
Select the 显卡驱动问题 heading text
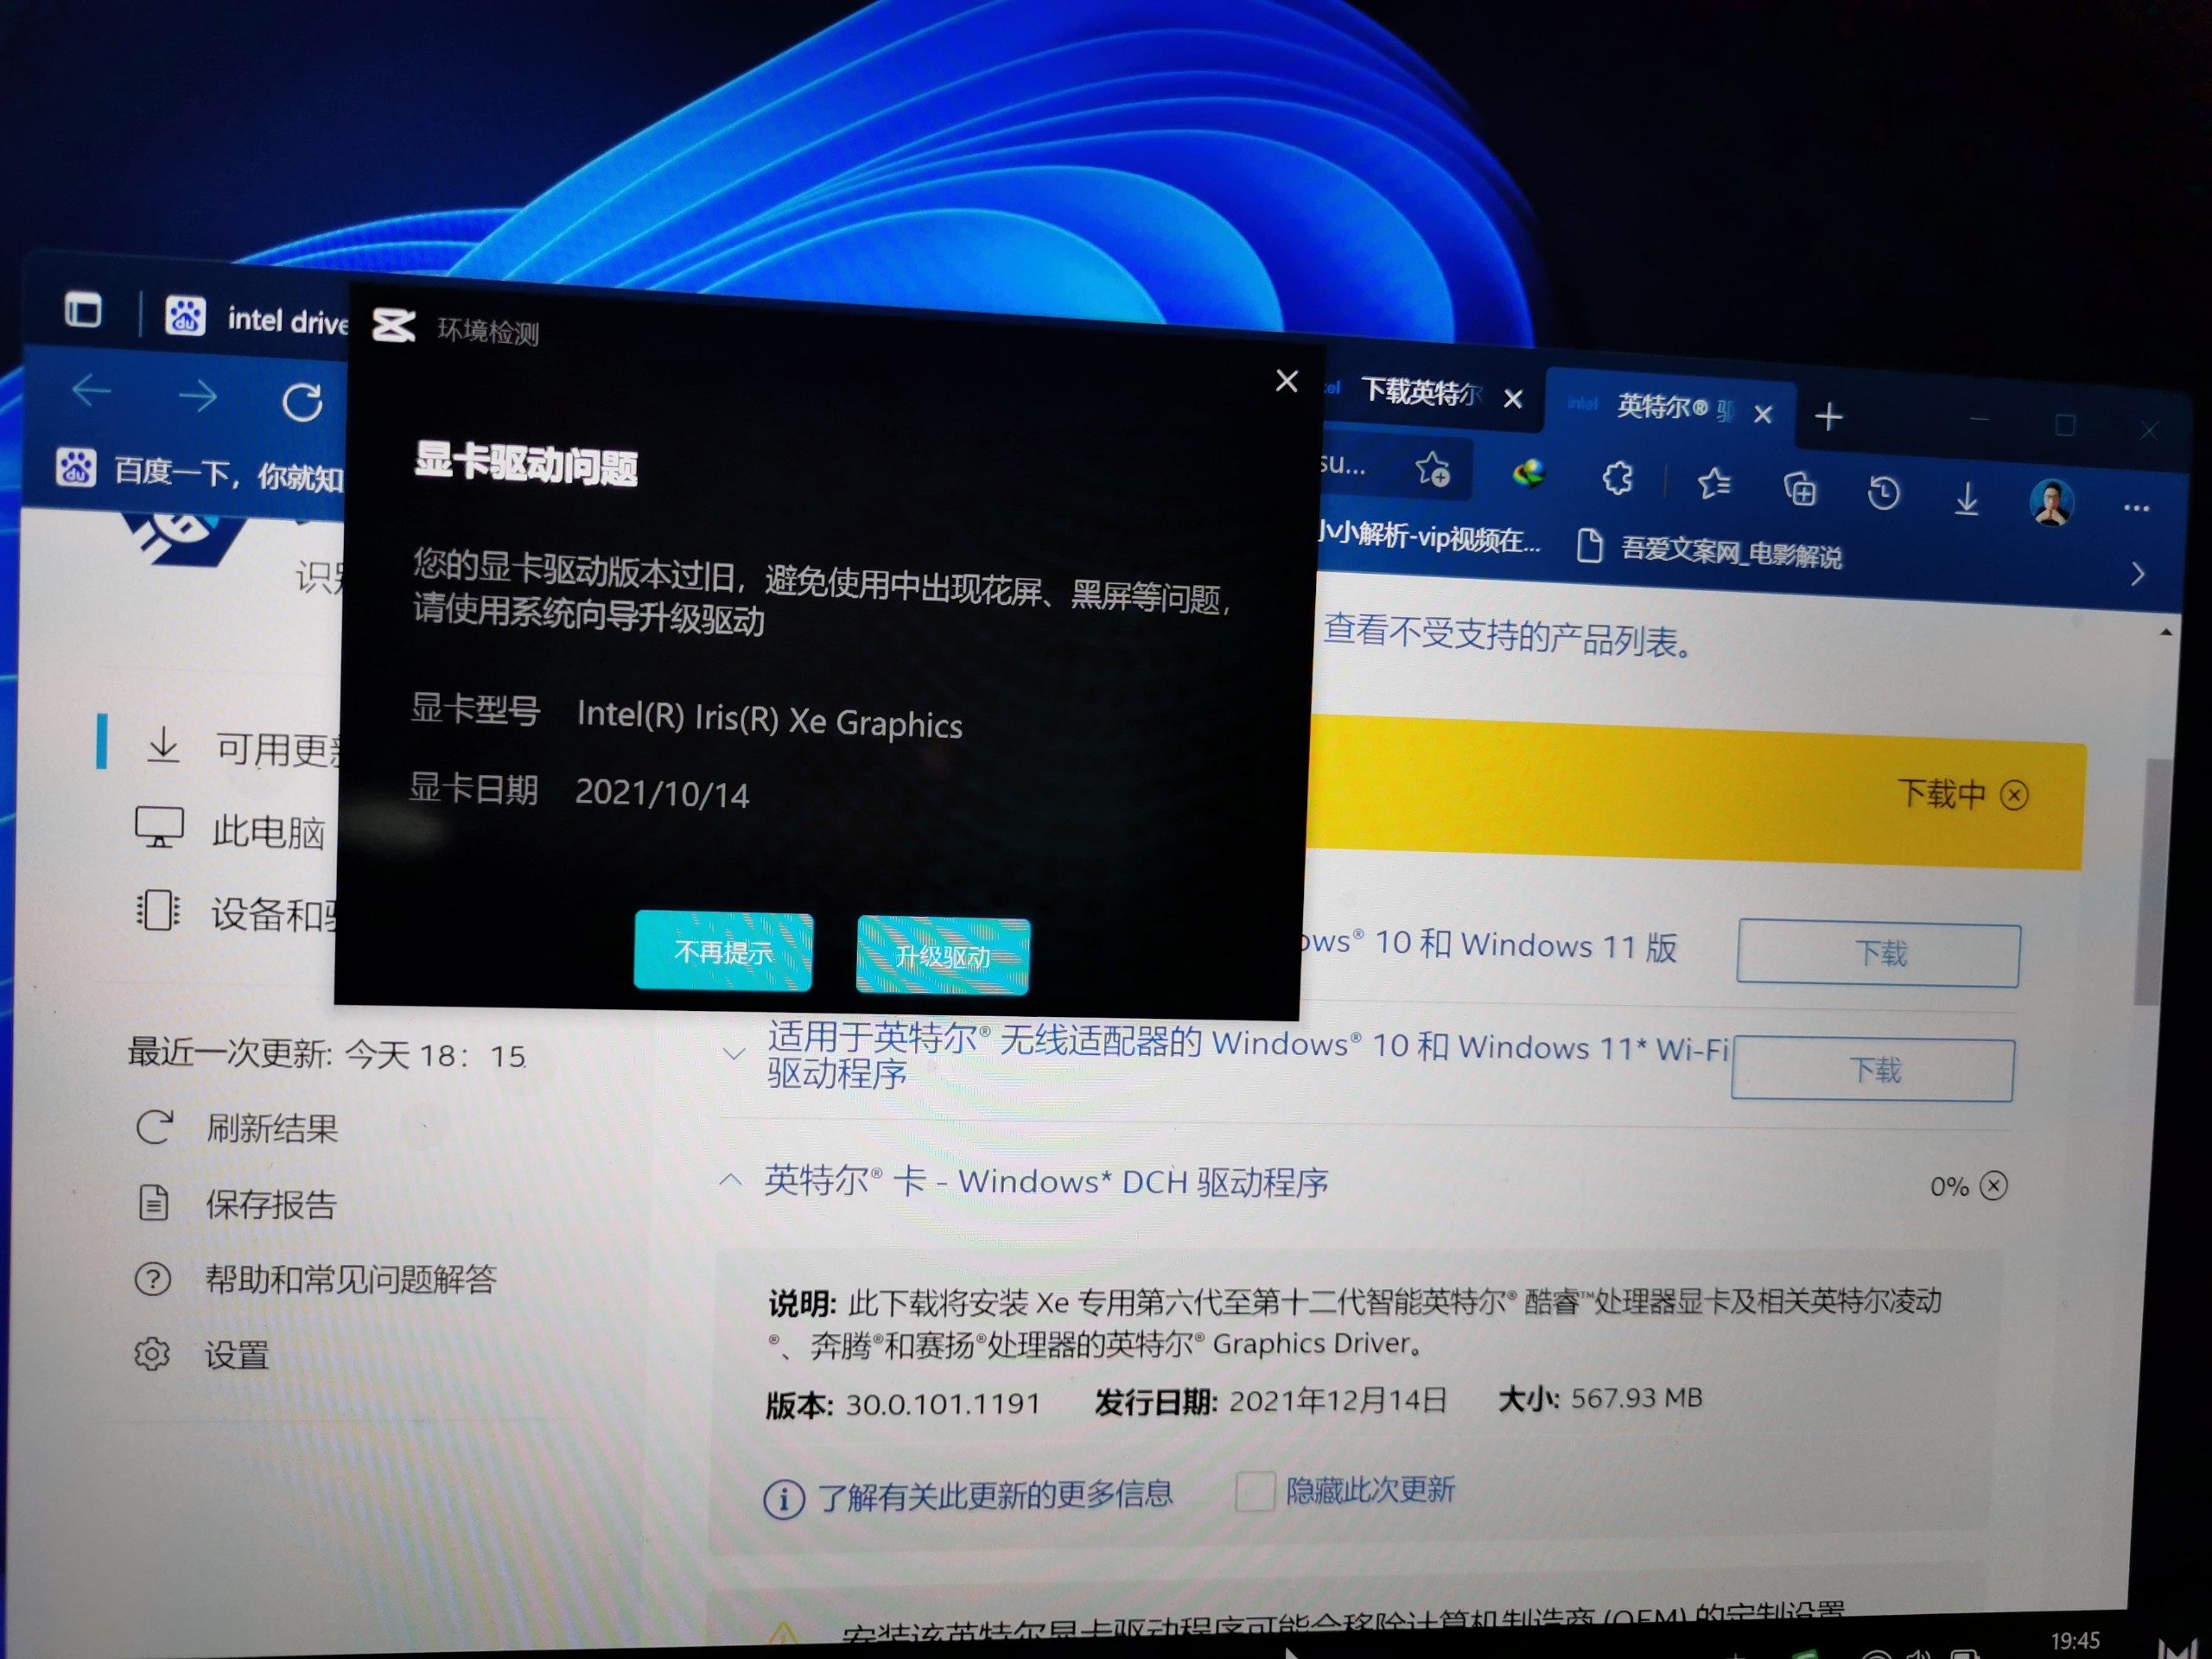pos(526,464)
